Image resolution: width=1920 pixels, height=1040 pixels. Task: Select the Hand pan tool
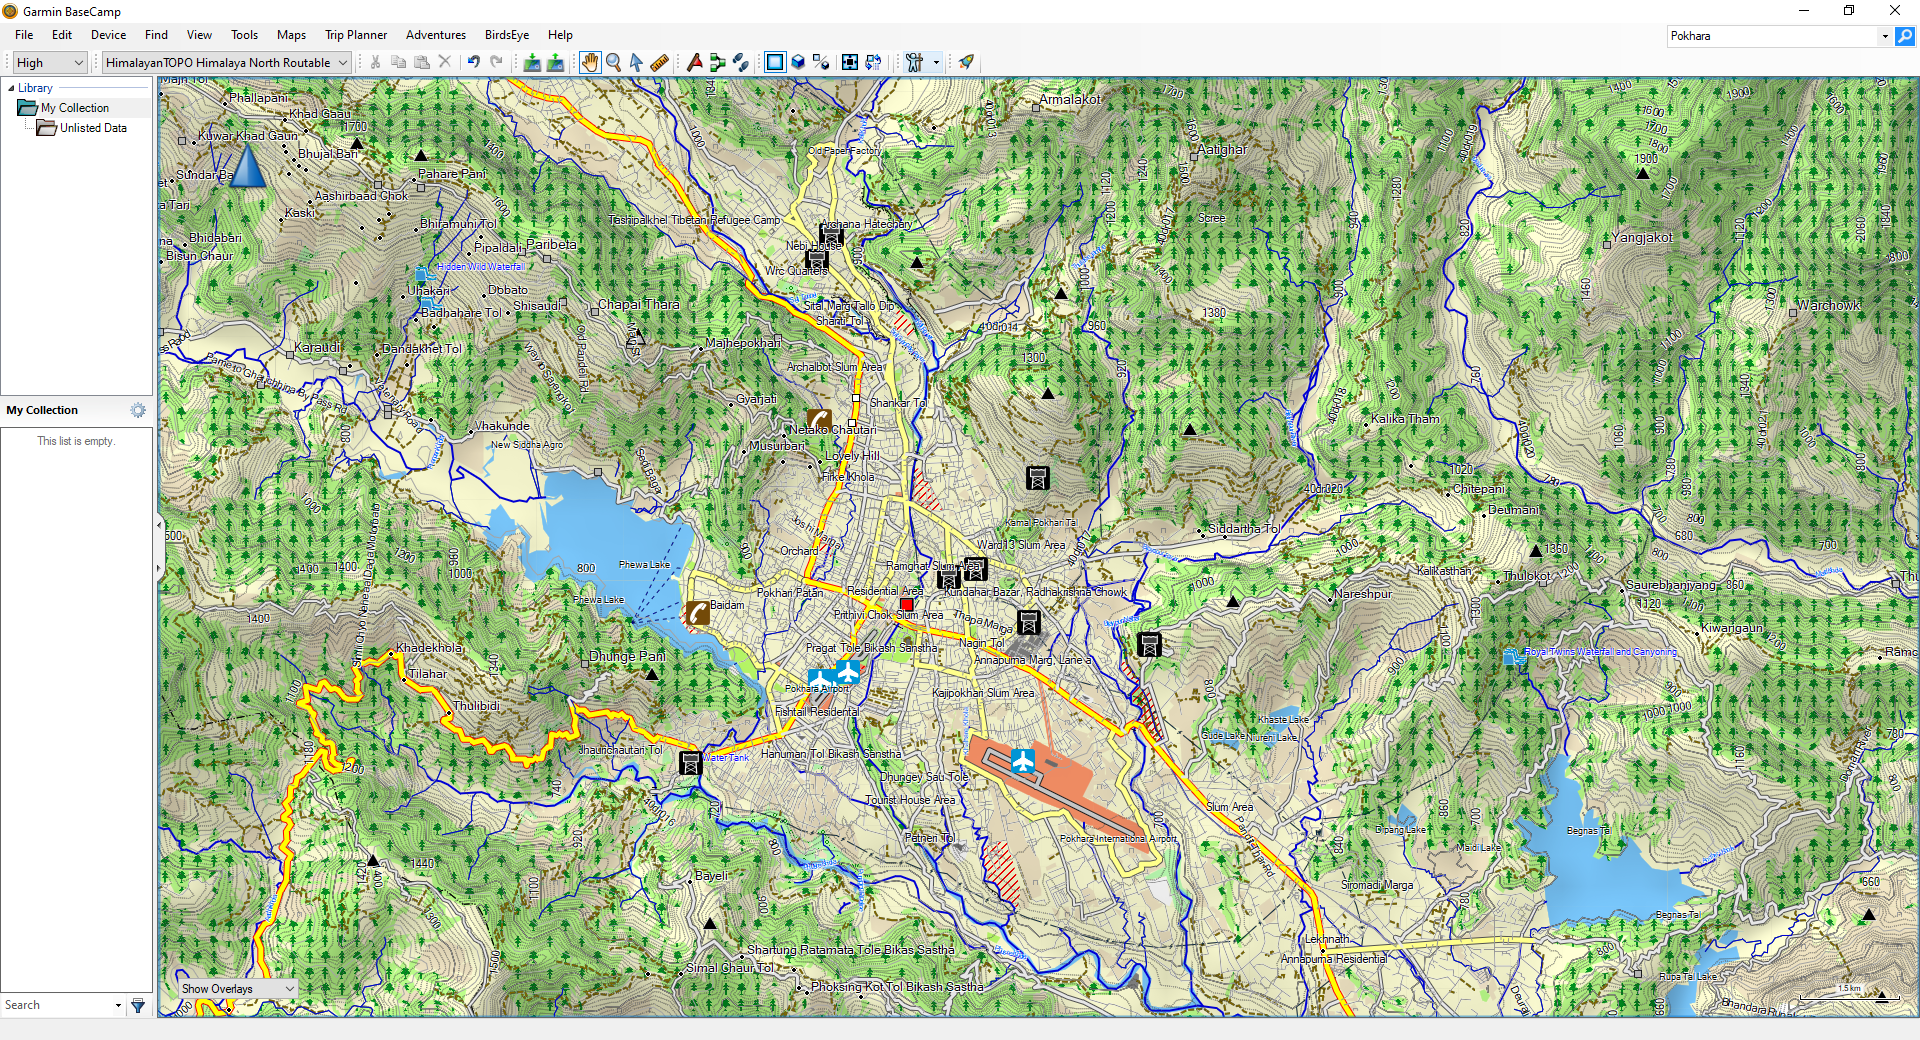click(x=590, y=62)
